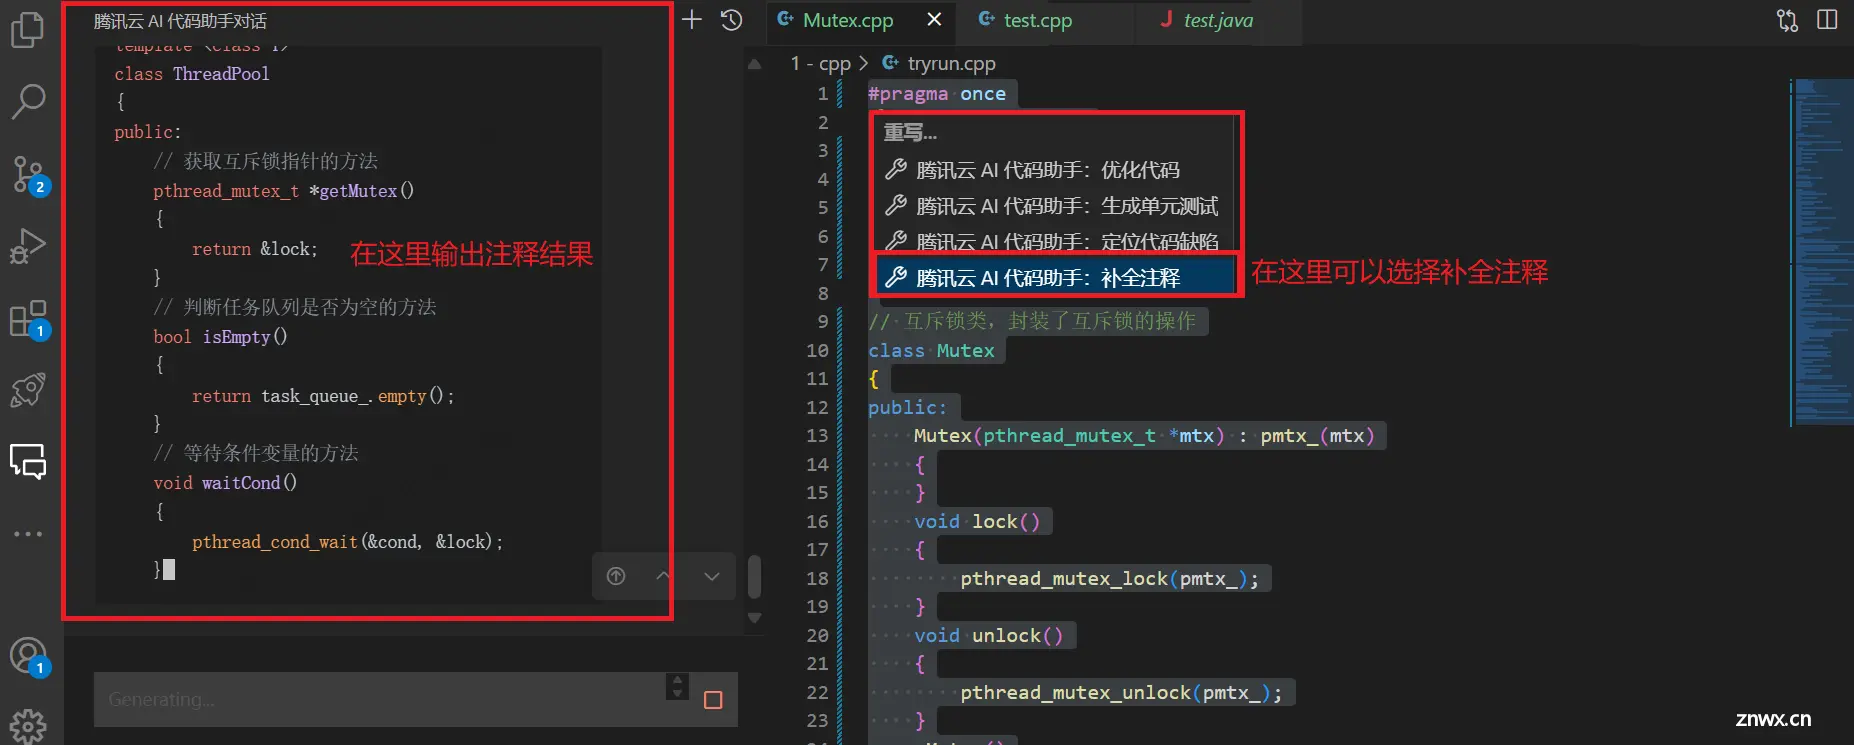Click the tryrun.cpp breadcrumb
The height and width of the screenshot is (745, 1854).
coord(951,63)
